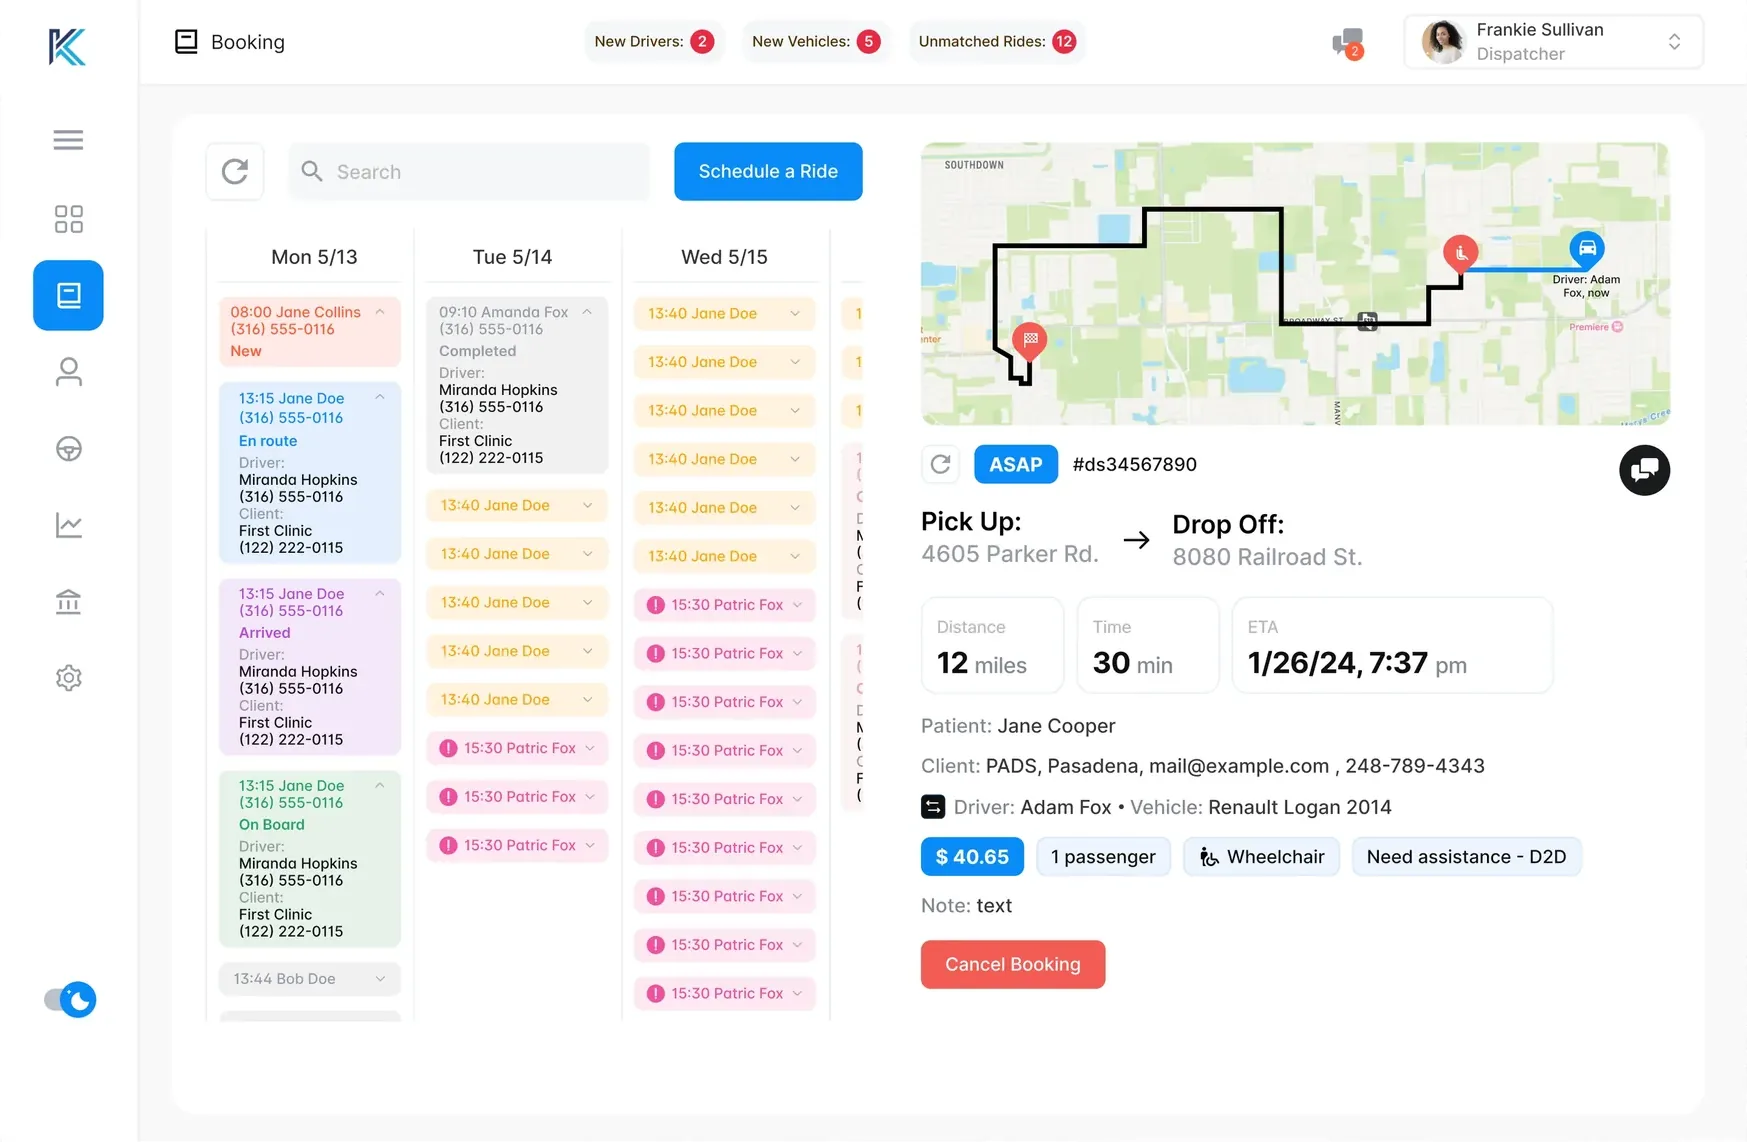
Task: Open the bank building sidebar icon
Action: tap(68, 601)
